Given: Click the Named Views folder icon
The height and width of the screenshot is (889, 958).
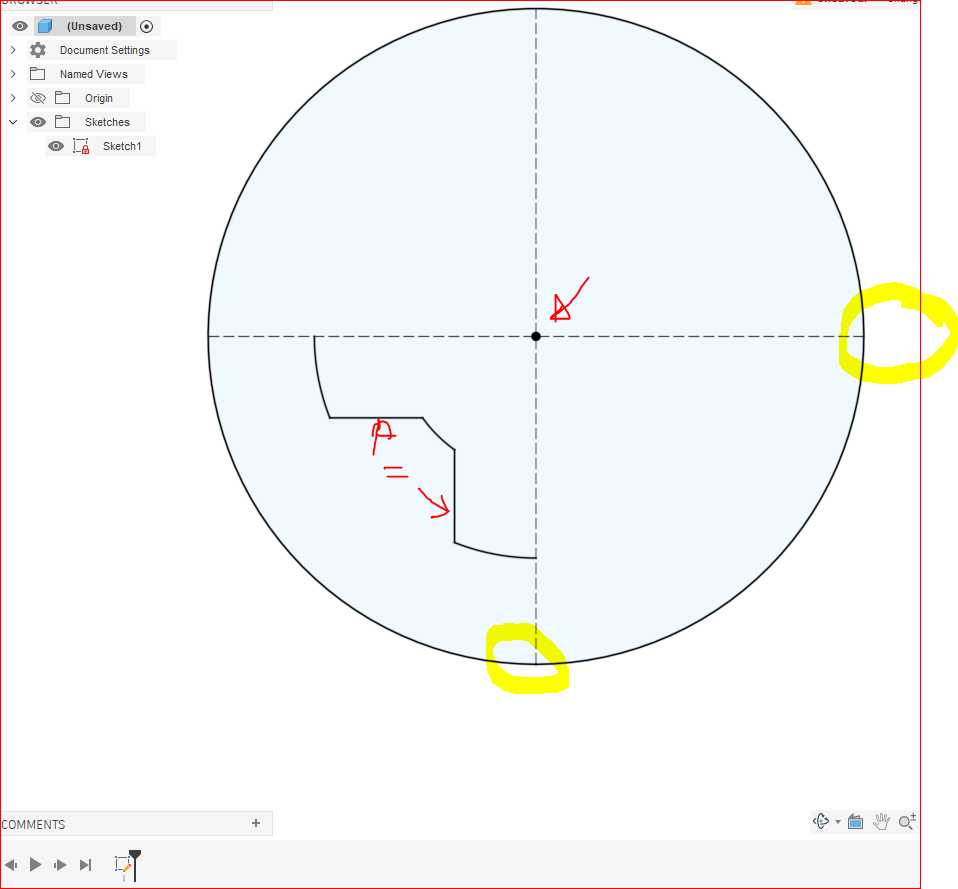Looking at the screenshot, I should pos(37,73).
